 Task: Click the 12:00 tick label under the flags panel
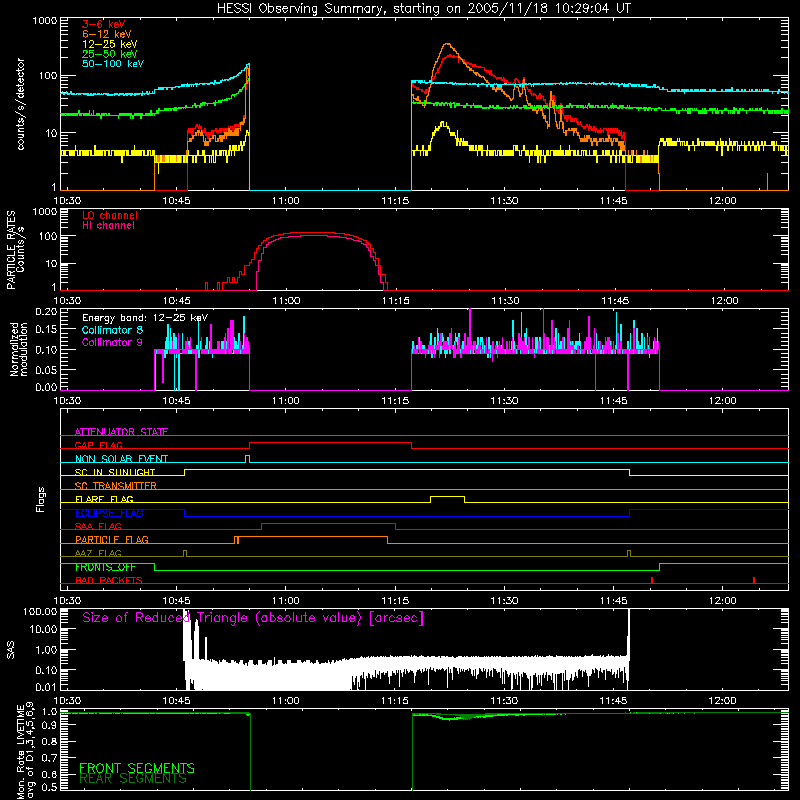point(723,601)
